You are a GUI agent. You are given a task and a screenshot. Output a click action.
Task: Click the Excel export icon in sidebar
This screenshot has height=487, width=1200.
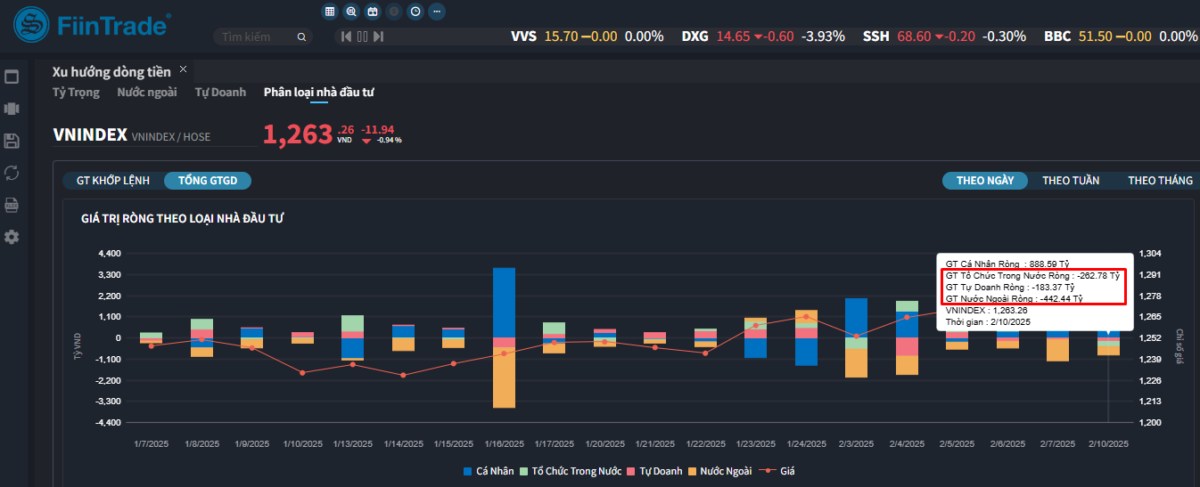(x=12, y=205)
